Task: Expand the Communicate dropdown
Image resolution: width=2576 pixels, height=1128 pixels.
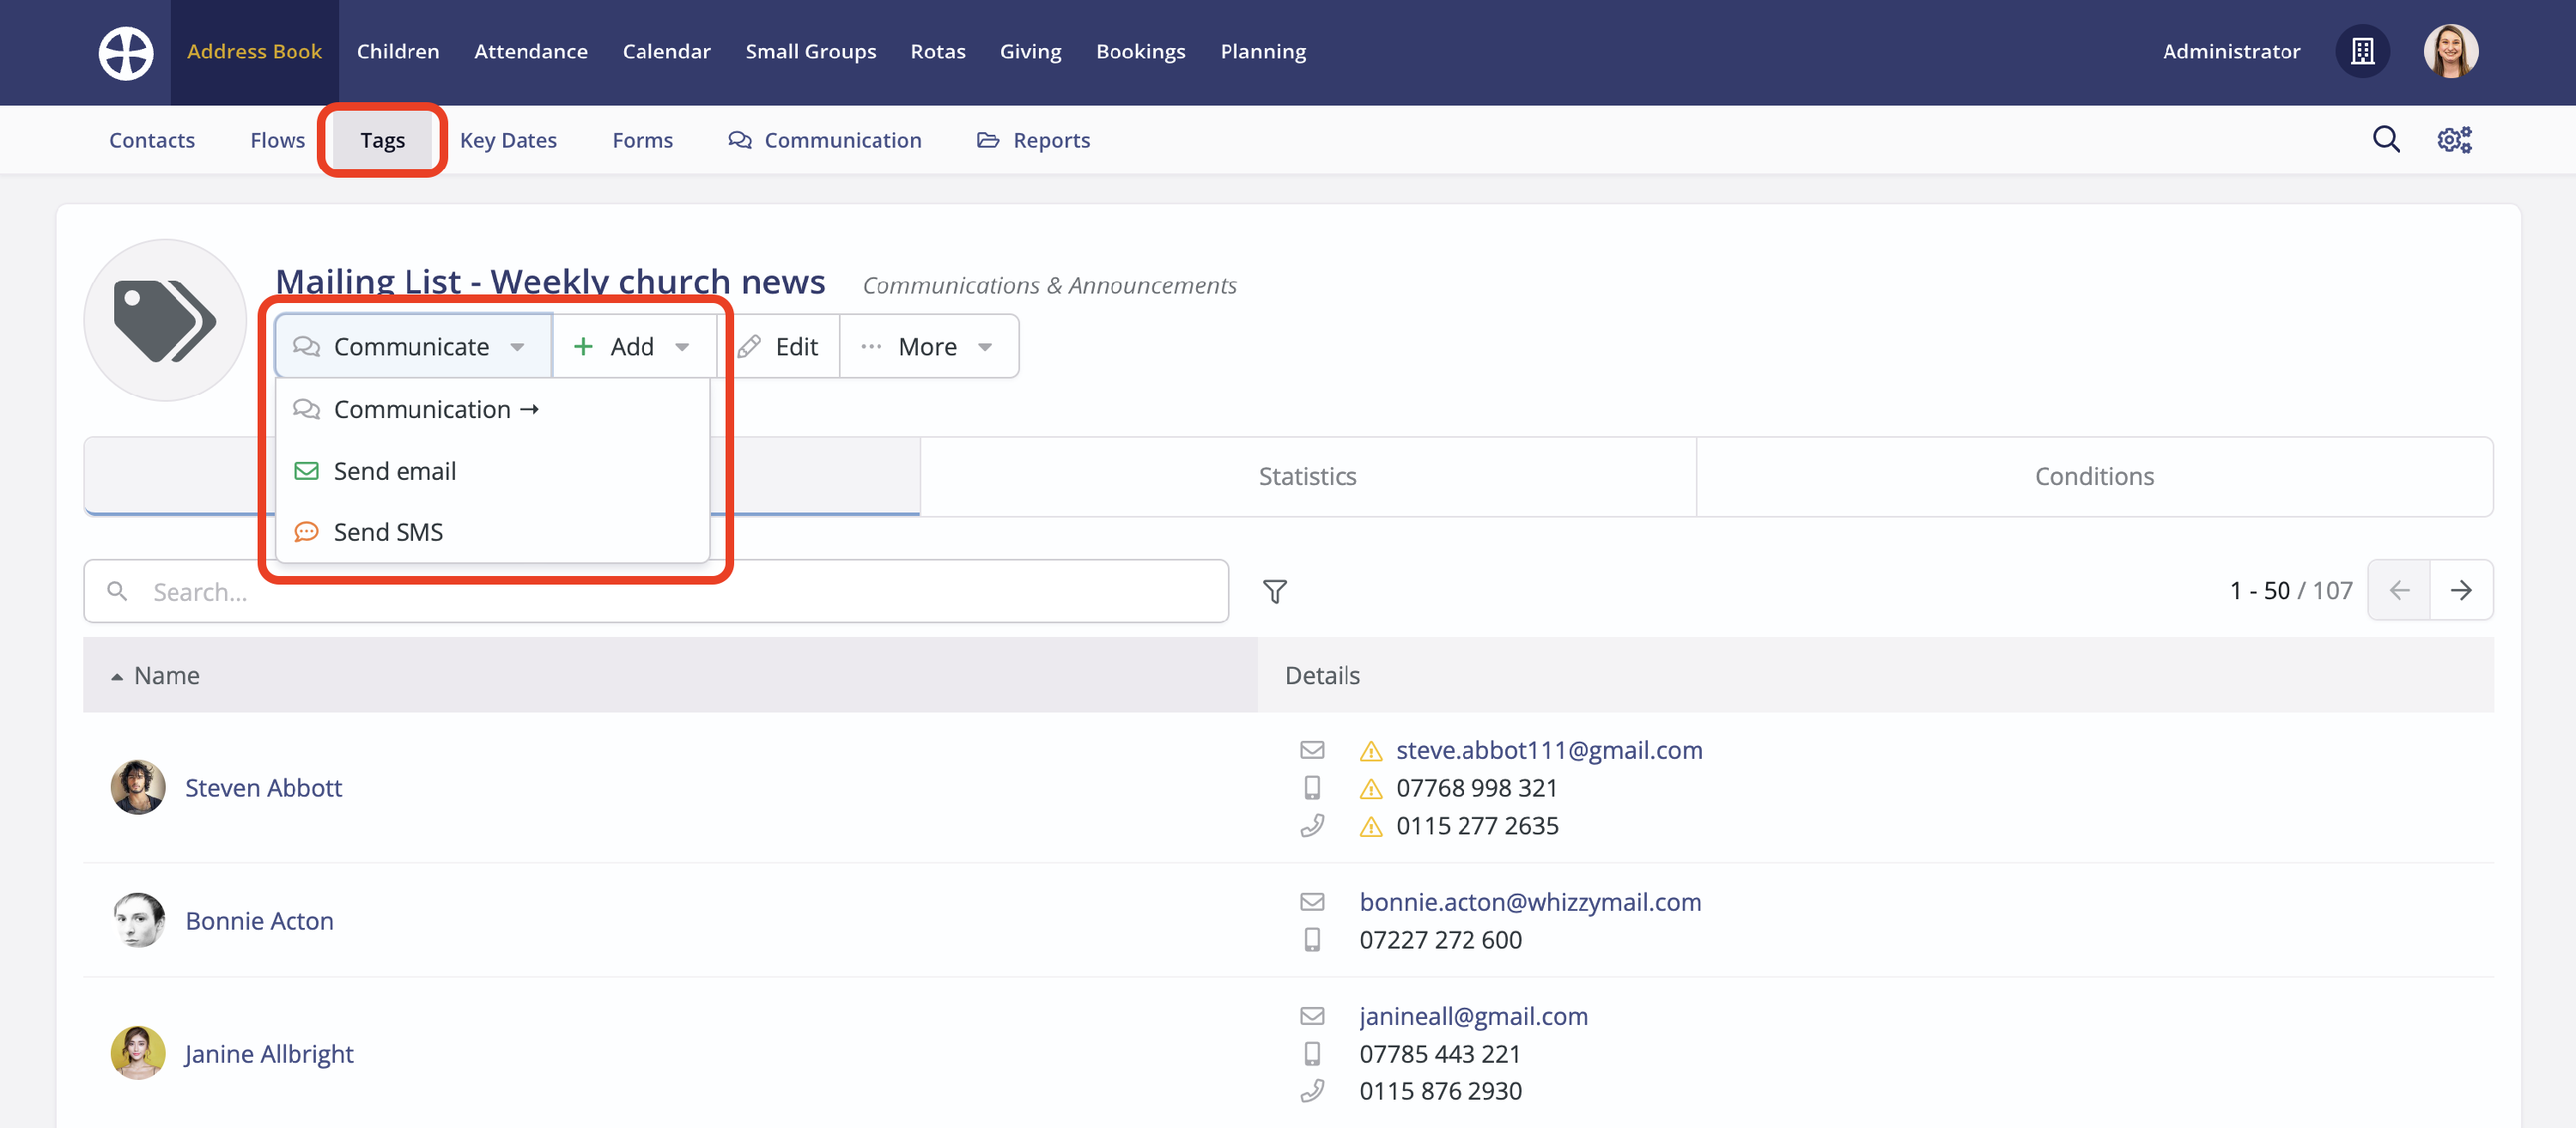Action: tap(413, 346)
